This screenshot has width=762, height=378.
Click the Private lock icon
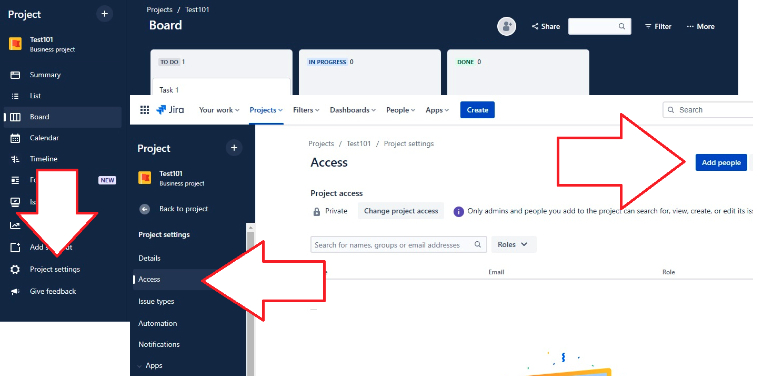click(317, 212)
